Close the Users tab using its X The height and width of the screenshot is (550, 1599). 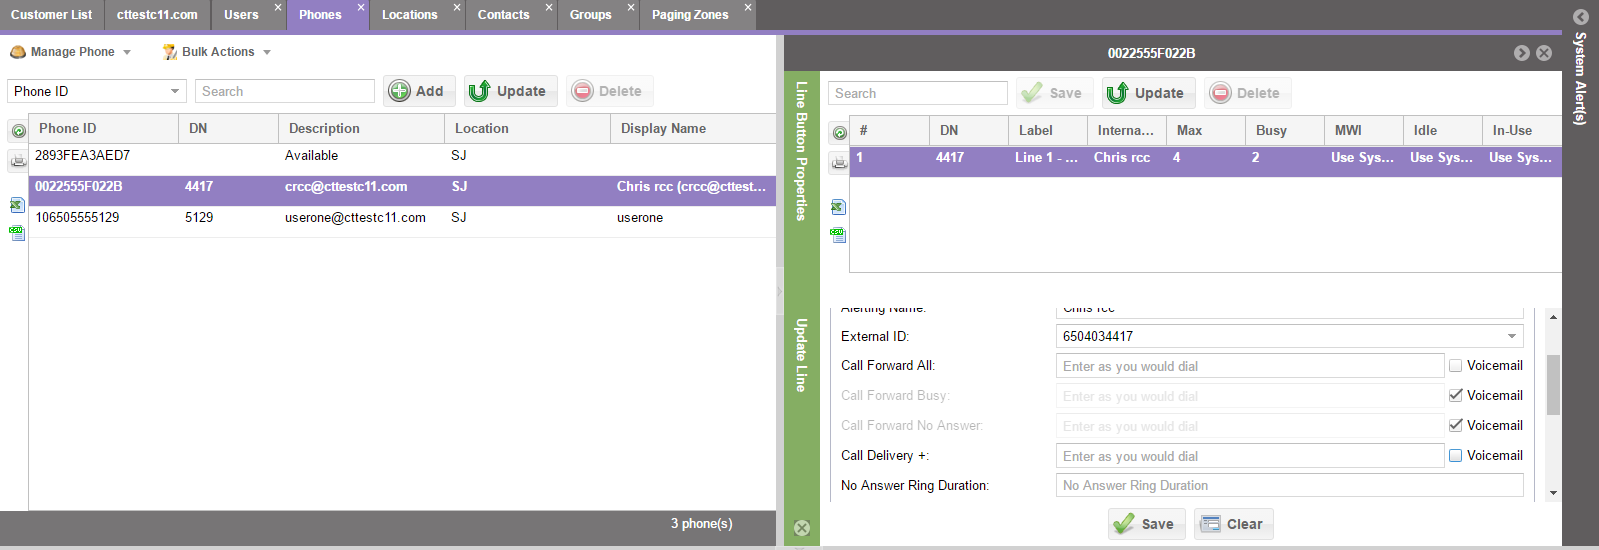[x=278, y=7]
